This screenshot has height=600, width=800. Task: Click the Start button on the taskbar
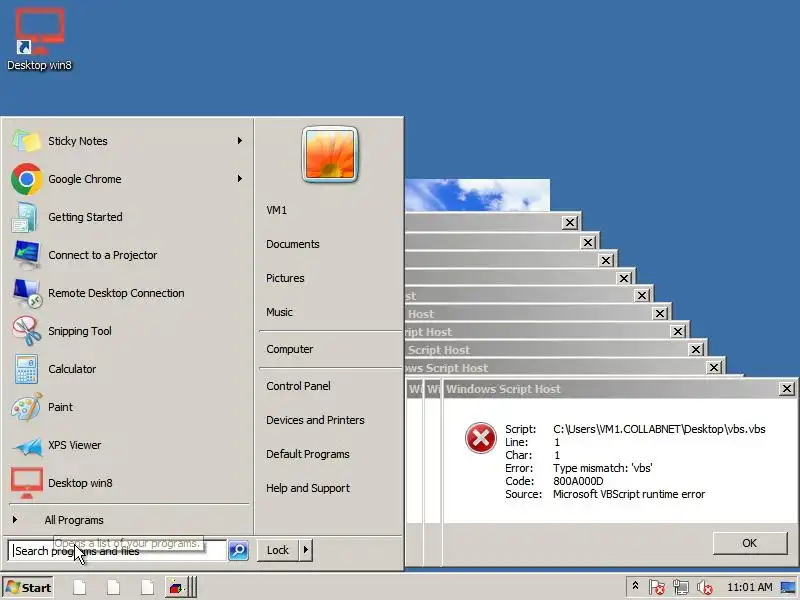click(29, 588)
